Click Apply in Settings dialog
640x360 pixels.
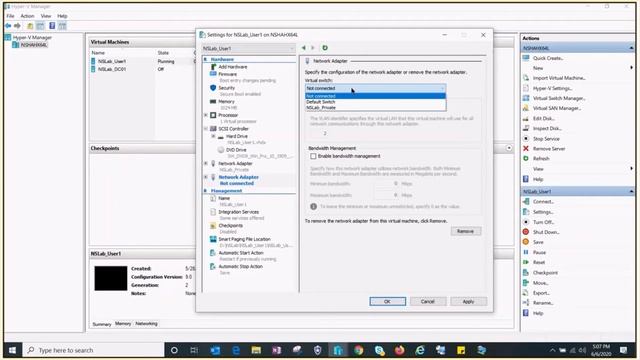coord(468,301)
